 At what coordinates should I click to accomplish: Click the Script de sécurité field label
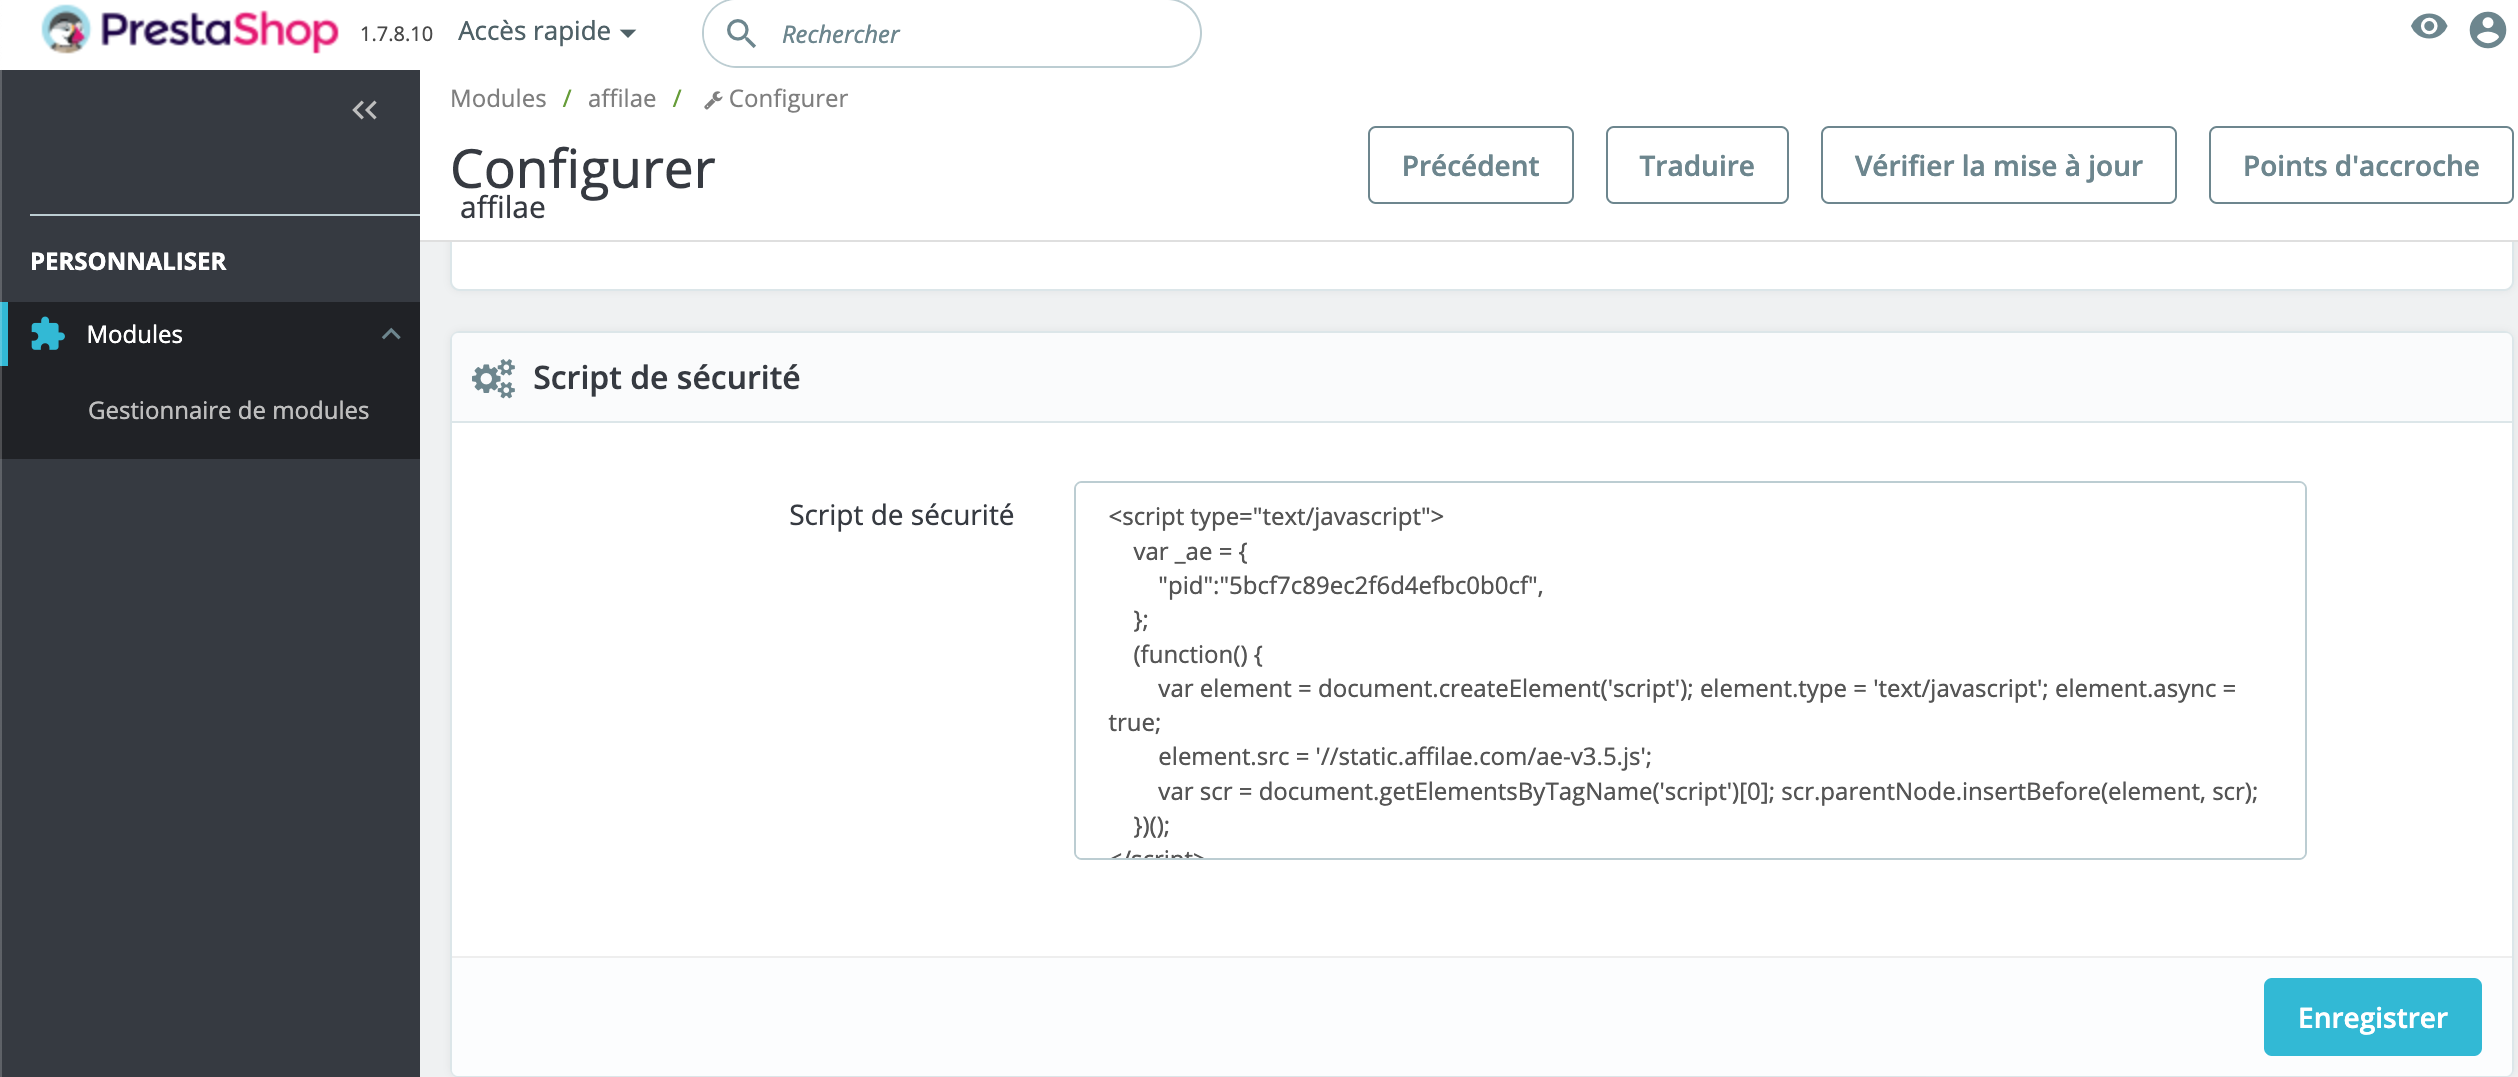[x=901, y=515]
